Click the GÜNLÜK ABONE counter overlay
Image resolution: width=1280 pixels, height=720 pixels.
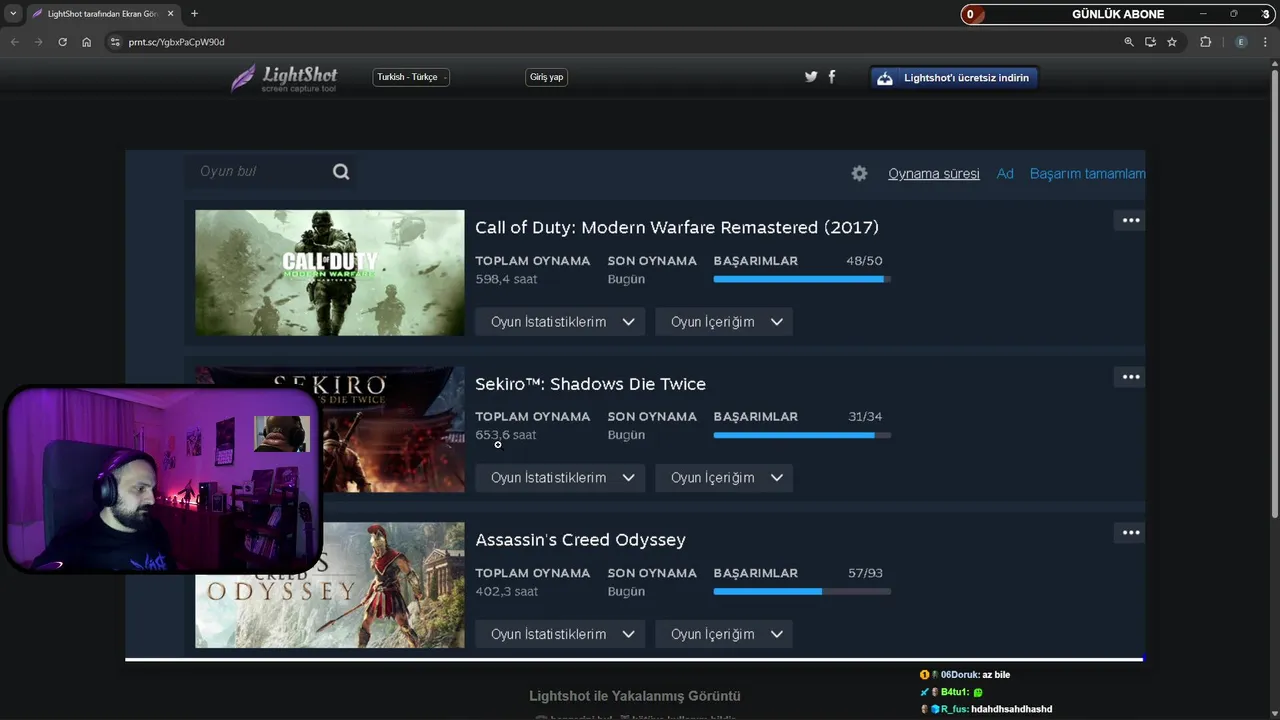tap(1117, 14)
